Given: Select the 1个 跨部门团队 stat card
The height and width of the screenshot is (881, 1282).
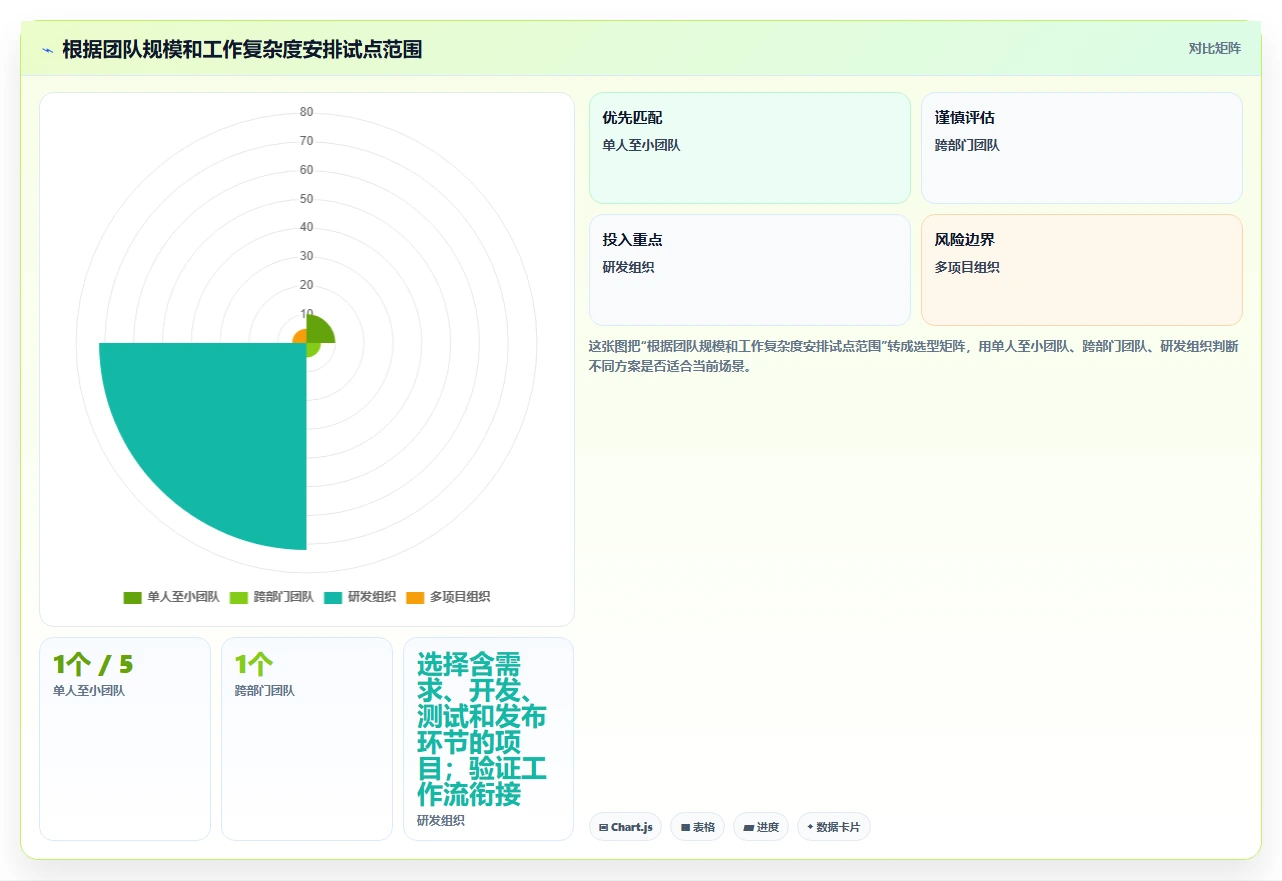Looking at the screenshot, I should tap(307, 739).
